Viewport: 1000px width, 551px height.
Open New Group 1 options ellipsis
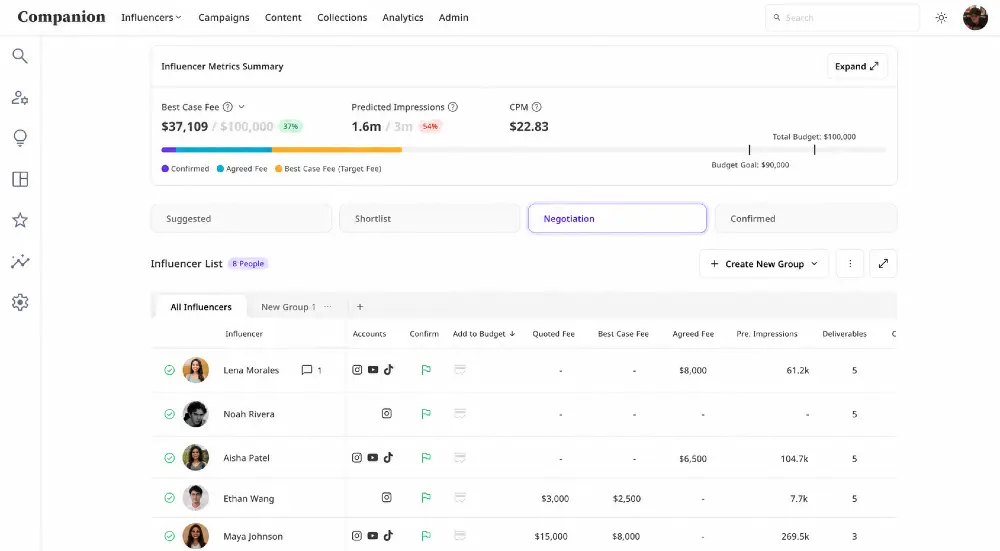tap(328, 307)
